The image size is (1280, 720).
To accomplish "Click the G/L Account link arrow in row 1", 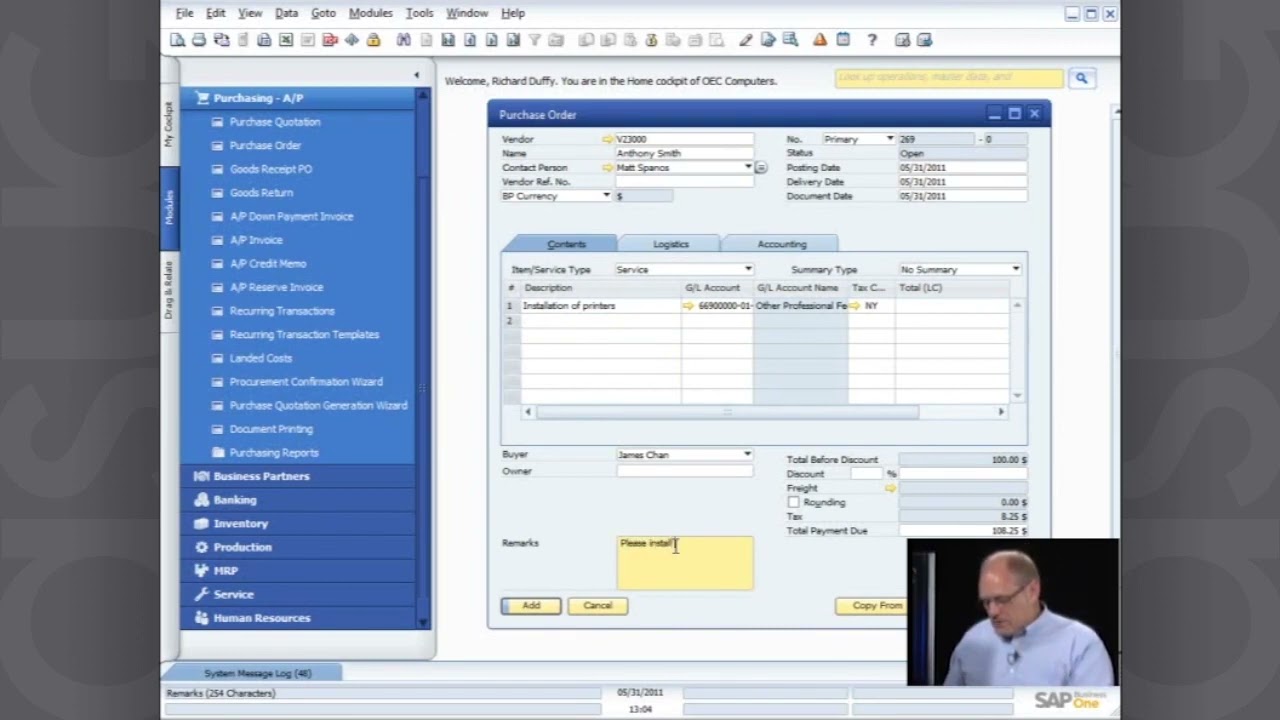I will [x=688, y=306].
